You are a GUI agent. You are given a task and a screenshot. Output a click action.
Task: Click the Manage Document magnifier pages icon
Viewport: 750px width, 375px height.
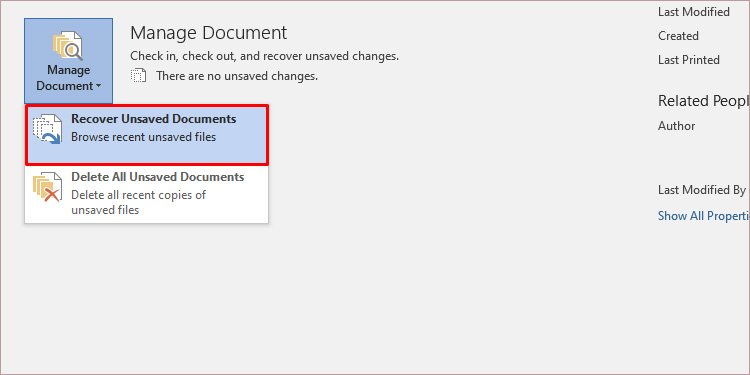coord(68,45)
